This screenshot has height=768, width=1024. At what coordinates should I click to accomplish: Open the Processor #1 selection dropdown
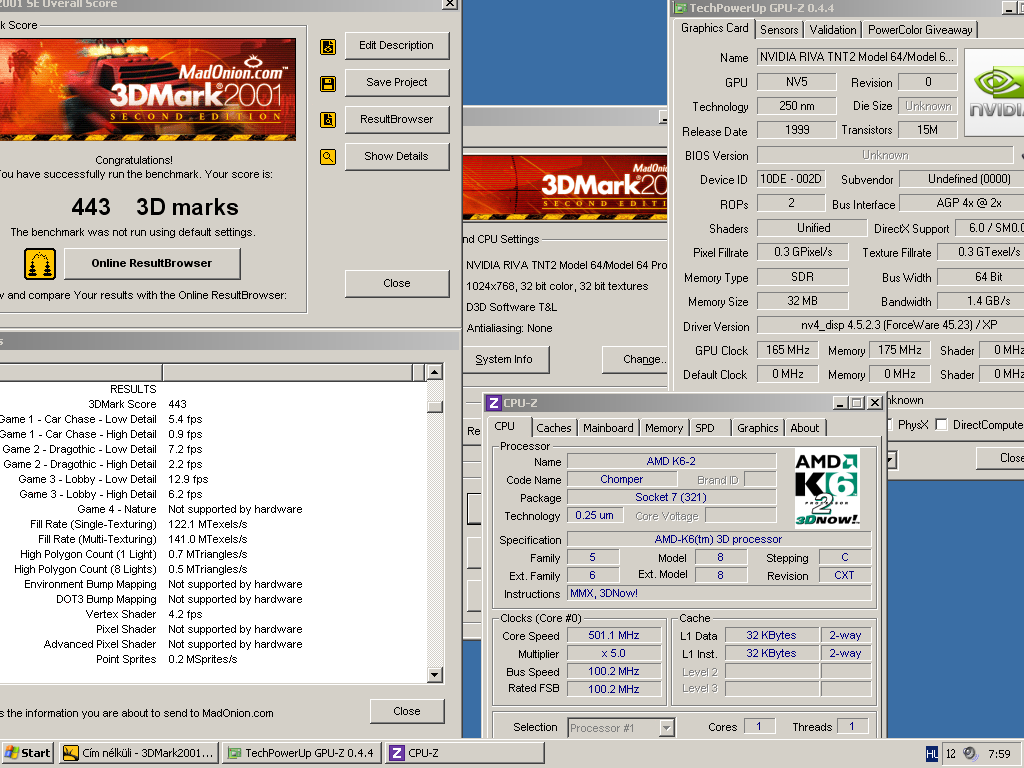(666, 728)
